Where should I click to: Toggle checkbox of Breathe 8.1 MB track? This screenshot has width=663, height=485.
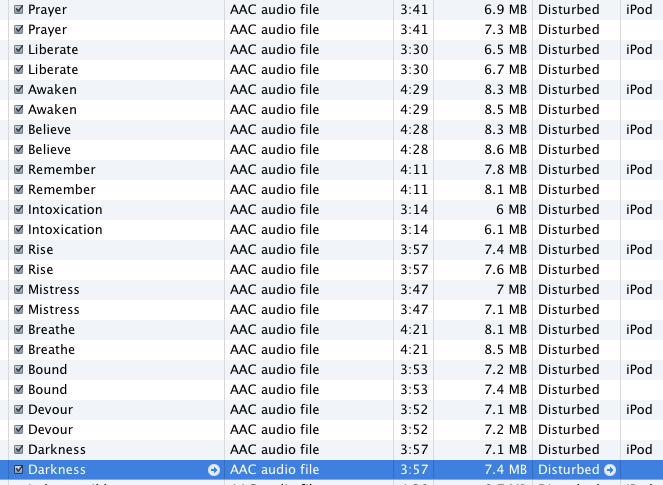point(19,329)
